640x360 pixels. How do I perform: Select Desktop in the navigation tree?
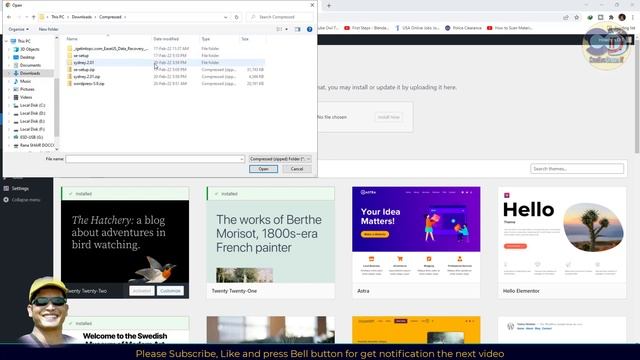[27, 58]
